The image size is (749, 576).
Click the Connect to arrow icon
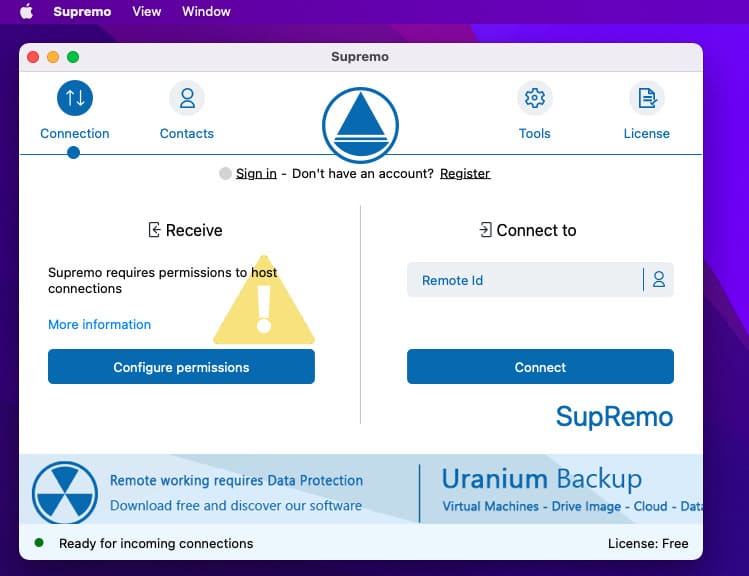click(485, 230)
